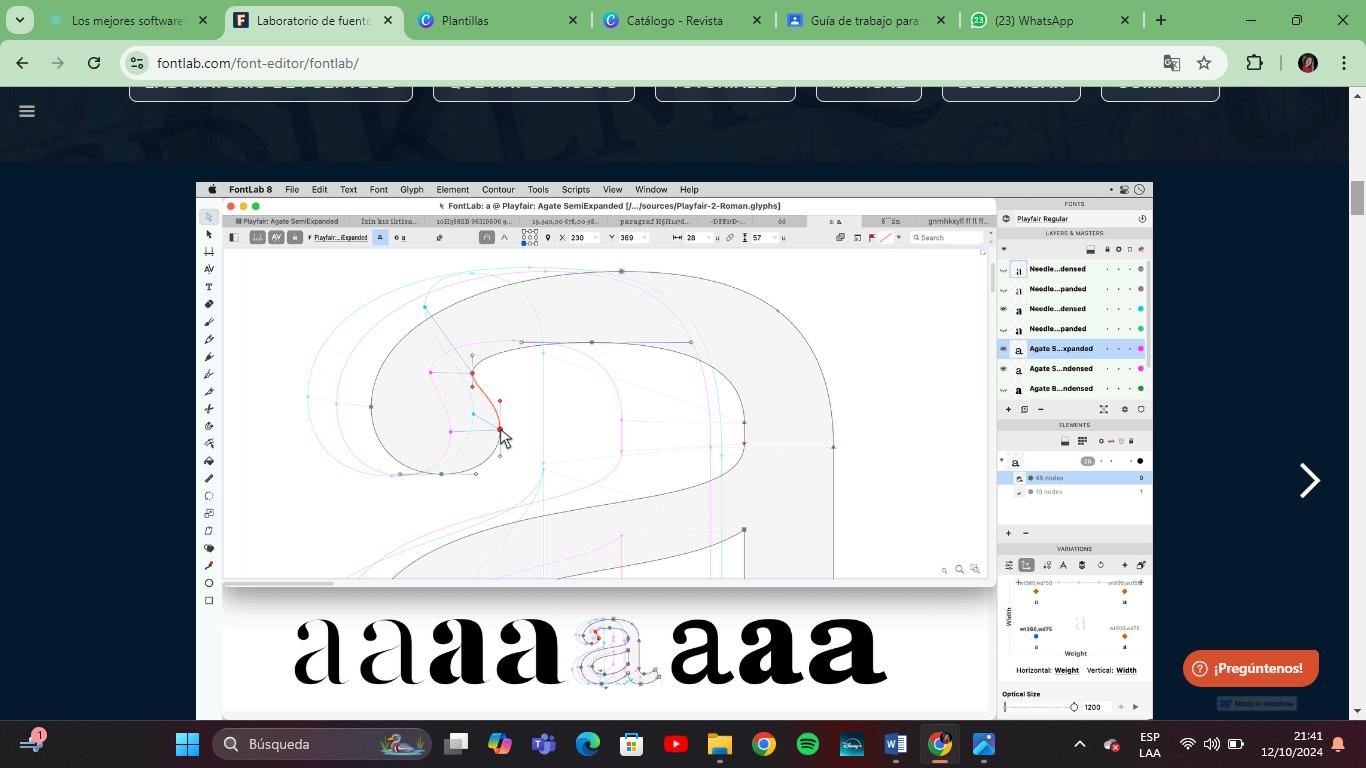Toggle the highlighted glyph mode button in property bar
1366x768 pixels.
tap(380, 238)
